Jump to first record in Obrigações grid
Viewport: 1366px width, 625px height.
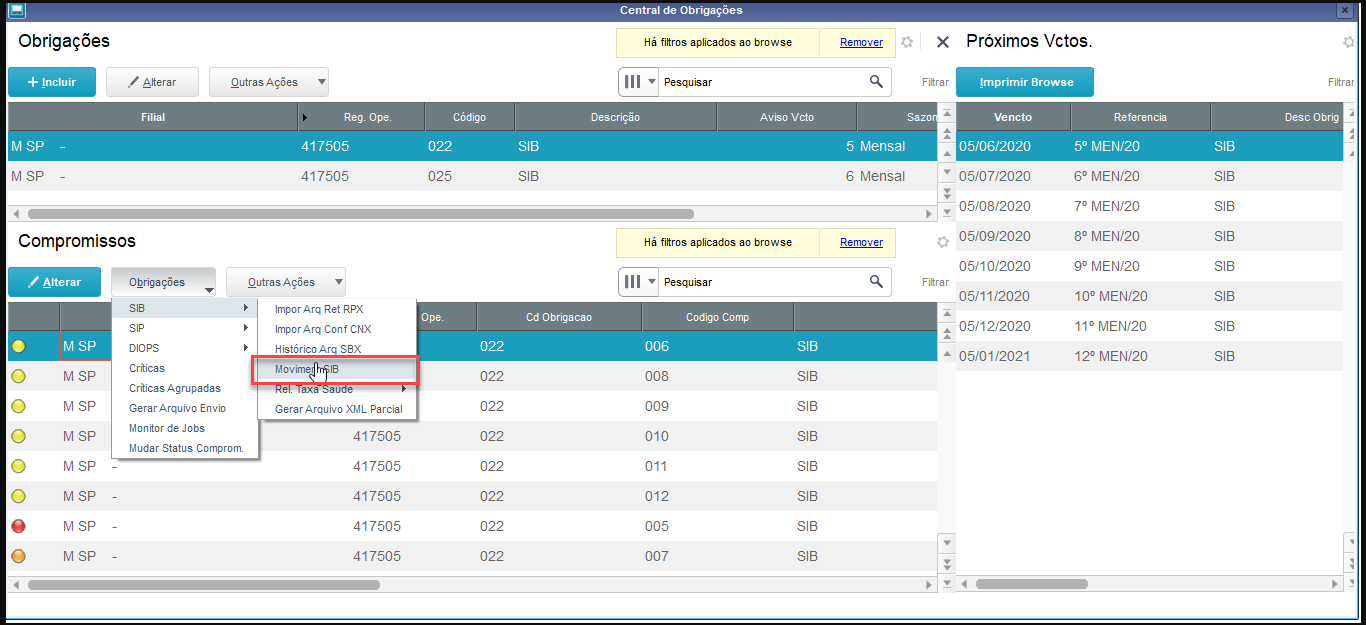(x=946, y=112)
